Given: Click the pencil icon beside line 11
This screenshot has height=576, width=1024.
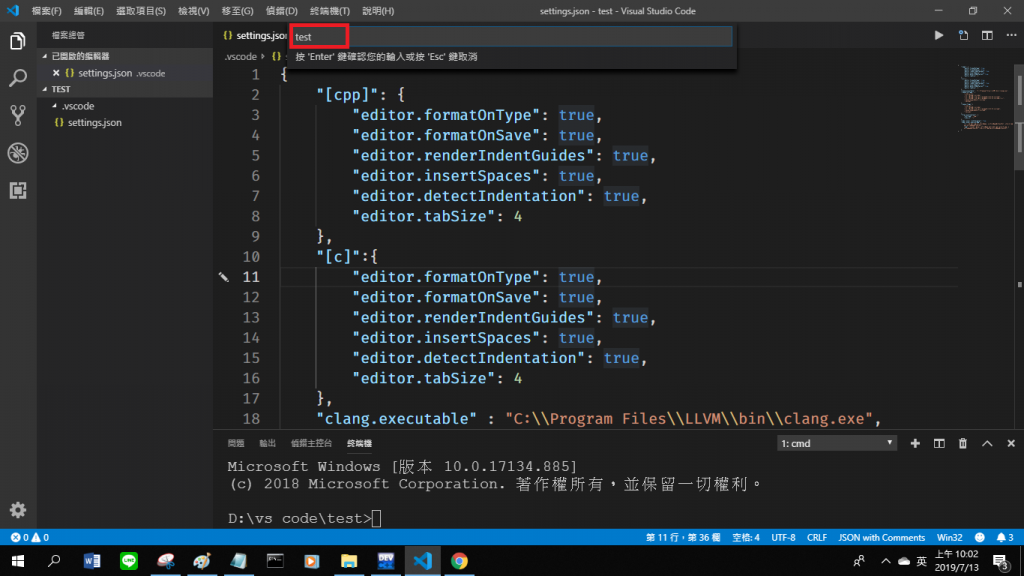Looking at the screenshot, I should 224,277.
